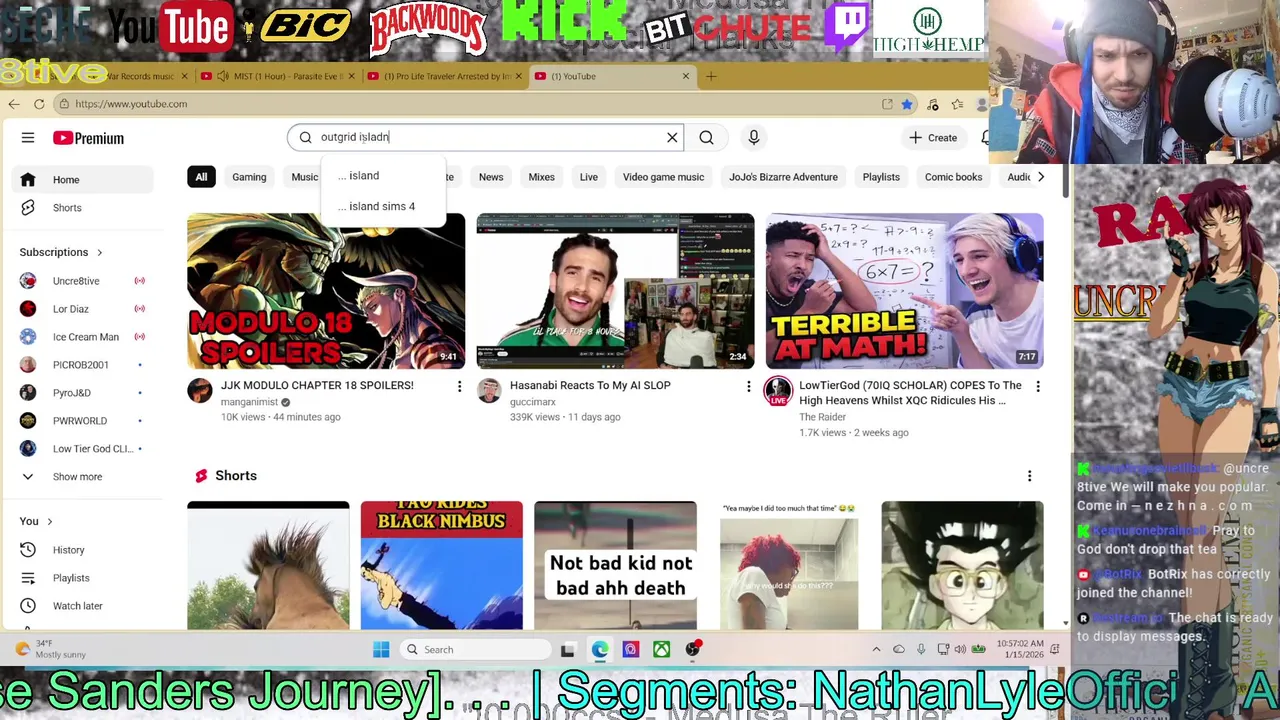Open the YouTube hamburger guide menu
The image size is (1280, 720).
tap(28, 138)
